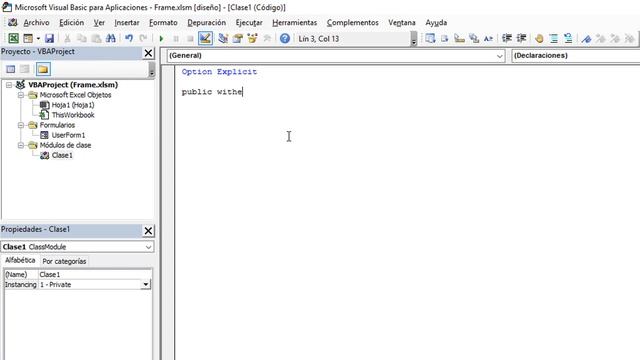Click List Properties/Methods icon in Edit toolbar
640x360 pixels.
pos(430,38)
